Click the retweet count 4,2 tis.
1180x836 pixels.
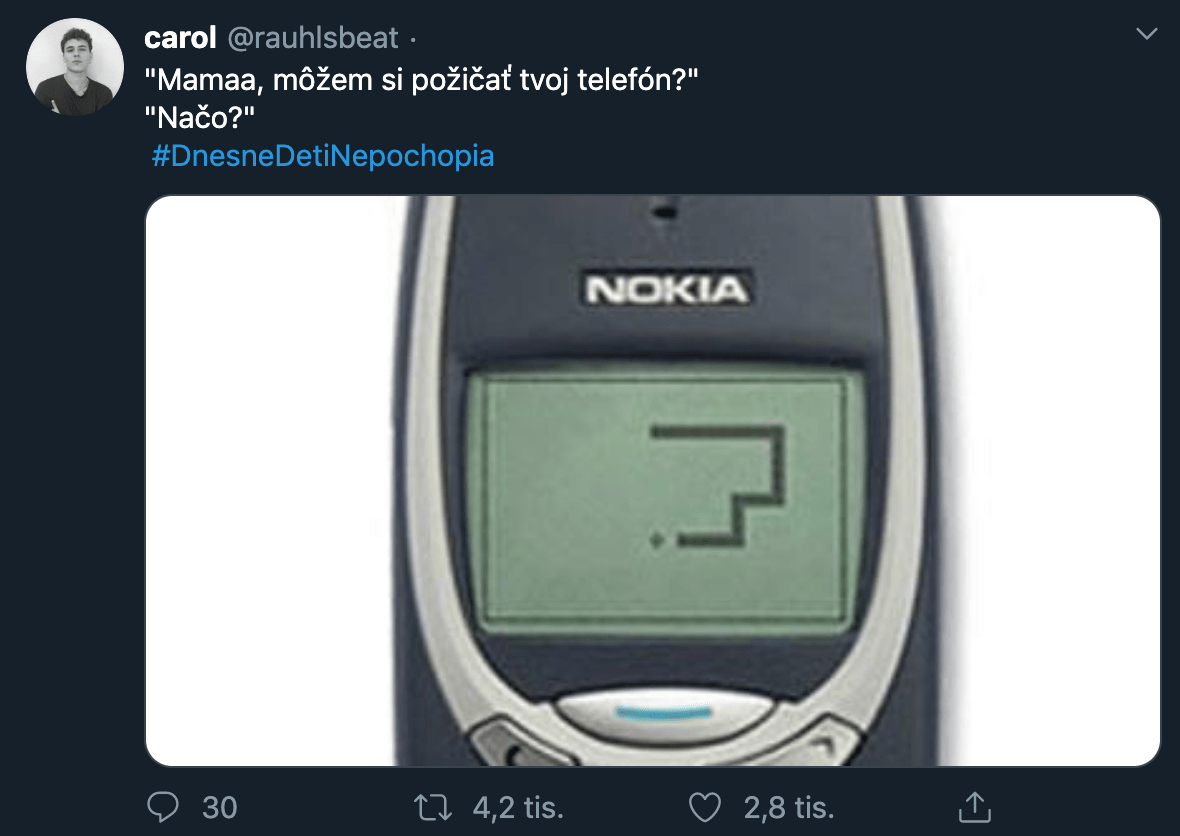coord(516,806)
